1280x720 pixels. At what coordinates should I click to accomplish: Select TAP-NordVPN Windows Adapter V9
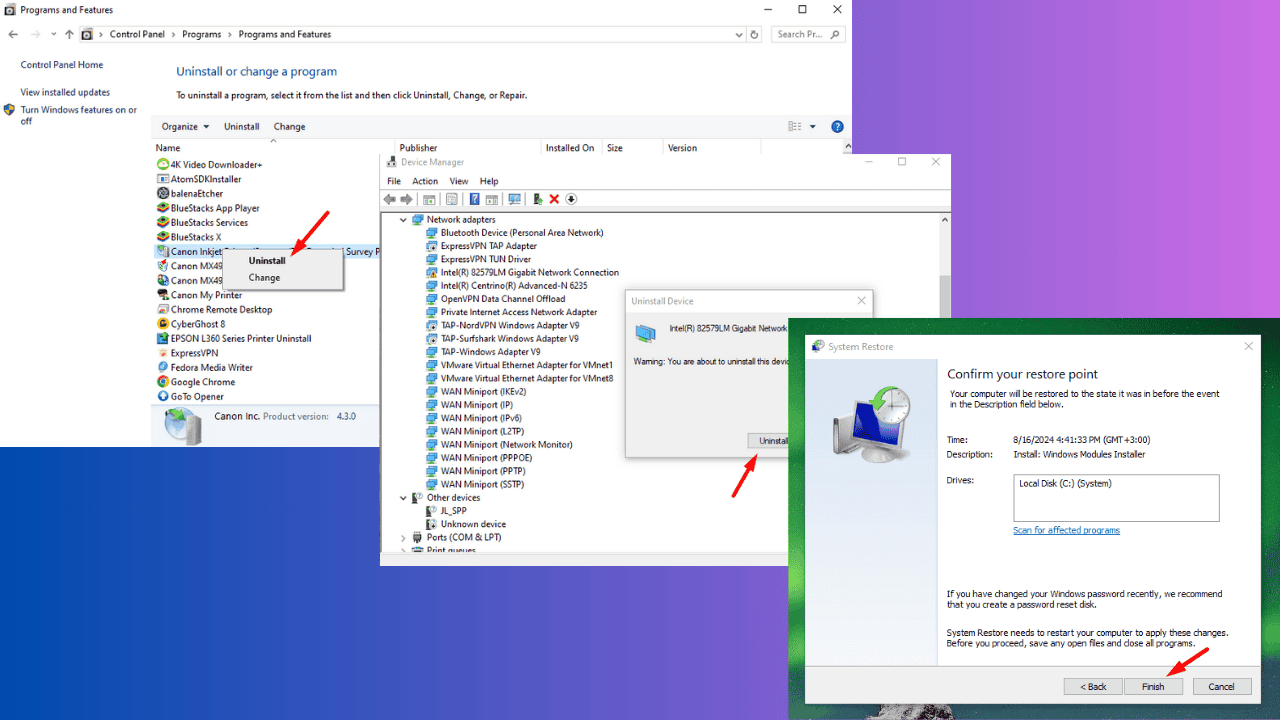[x=510, y=326]
